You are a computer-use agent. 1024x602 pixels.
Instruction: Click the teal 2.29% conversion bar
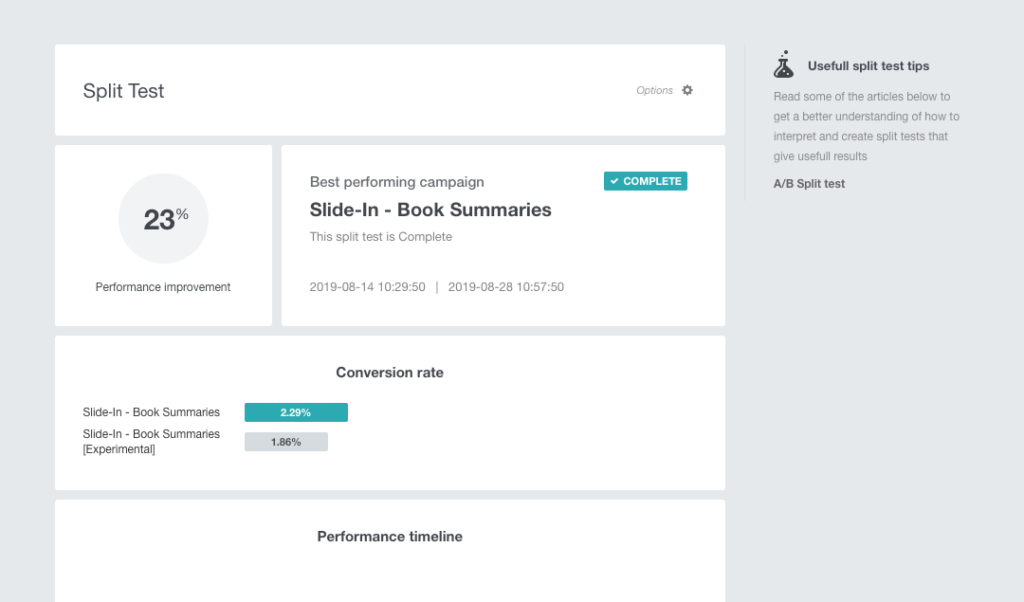[296, 412]
